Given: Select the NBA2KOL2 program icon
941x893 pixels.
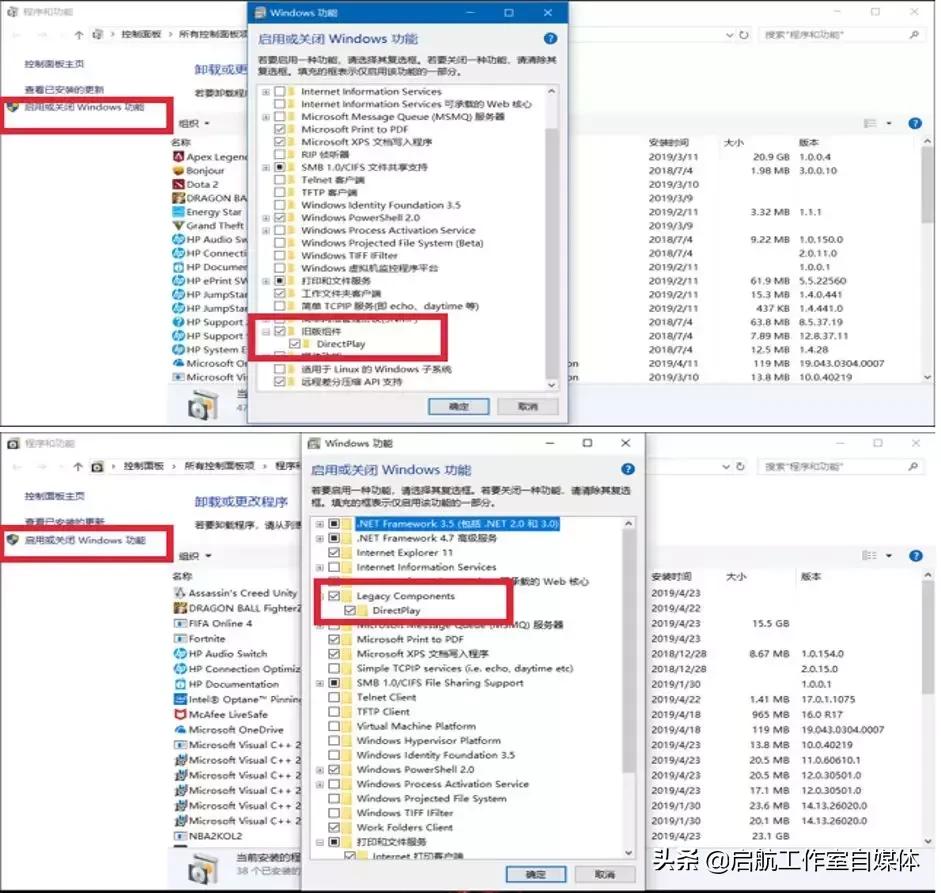Looking at the screenshot, I should tap(179, 835).
